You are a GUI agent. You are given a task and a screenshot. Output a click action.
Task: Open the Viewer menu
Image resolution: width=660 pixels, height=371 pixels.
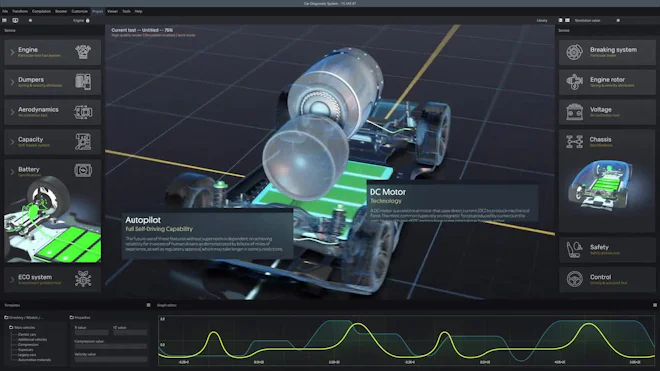coord(112,11)
